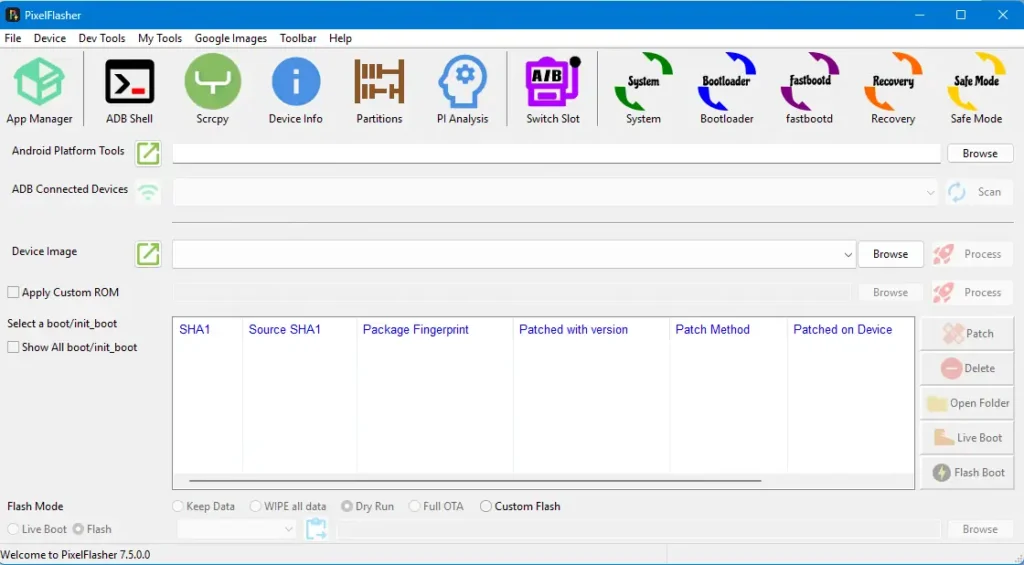Open the App Manager tool

click(x=39, y=90)
